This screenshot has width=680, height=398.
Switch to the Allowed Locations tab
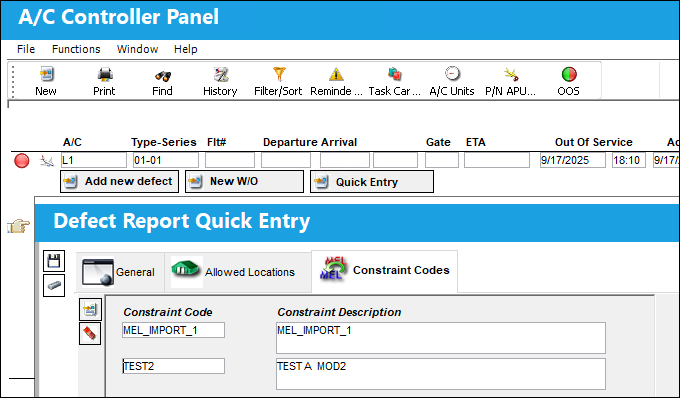(x=238, y=272)
